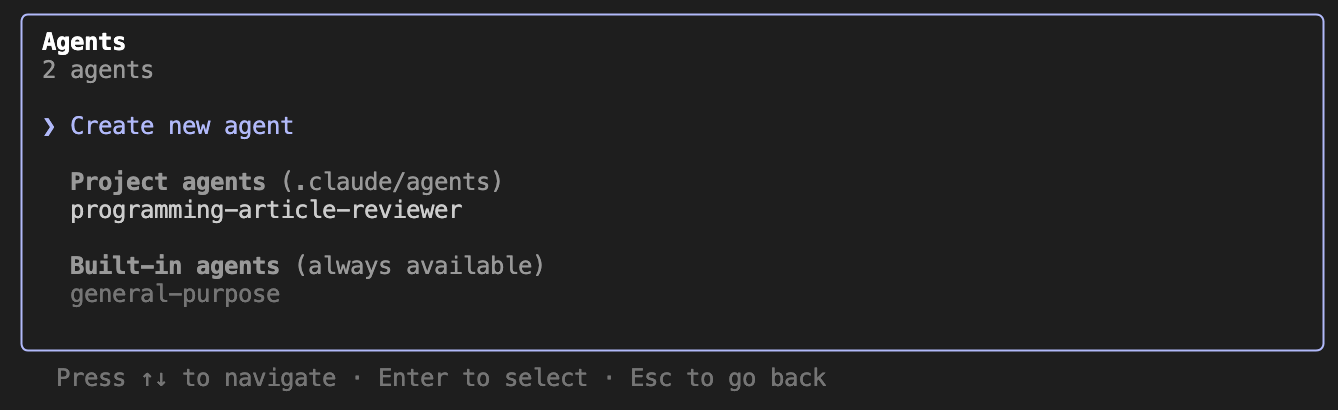Image resolution: width=1338 pixels, height=410 pixels.
Task: Select the general-purpose built-in agent
Action: (175, 294)
